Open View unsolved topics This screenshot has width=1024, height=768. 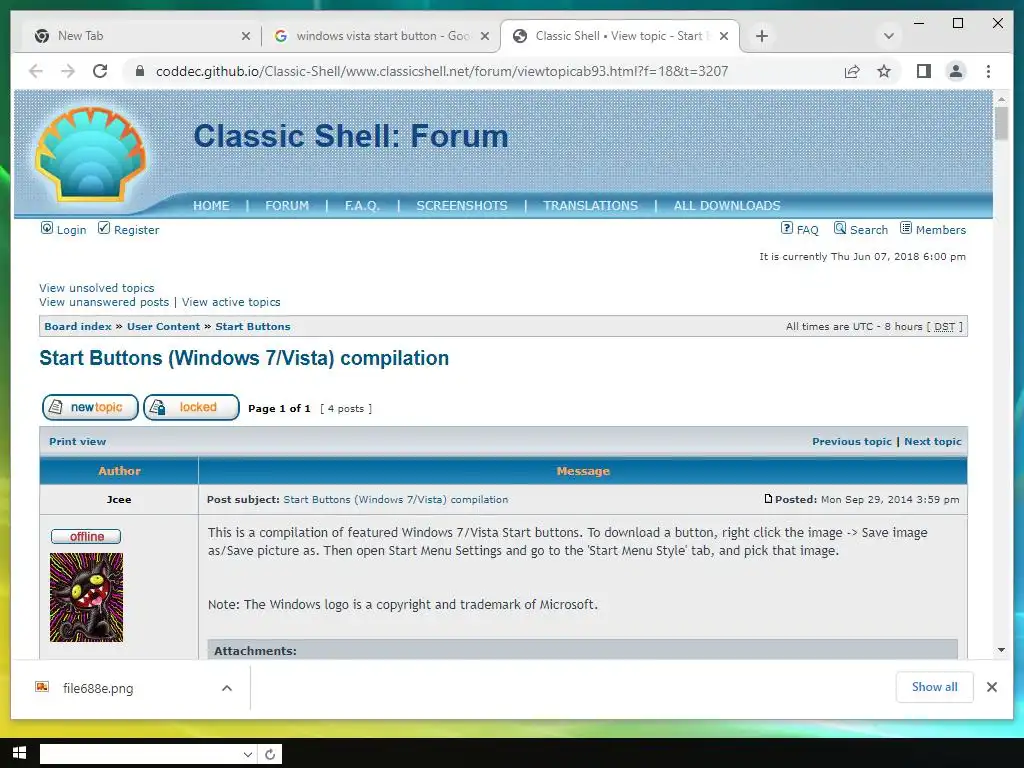pos(97,288)
